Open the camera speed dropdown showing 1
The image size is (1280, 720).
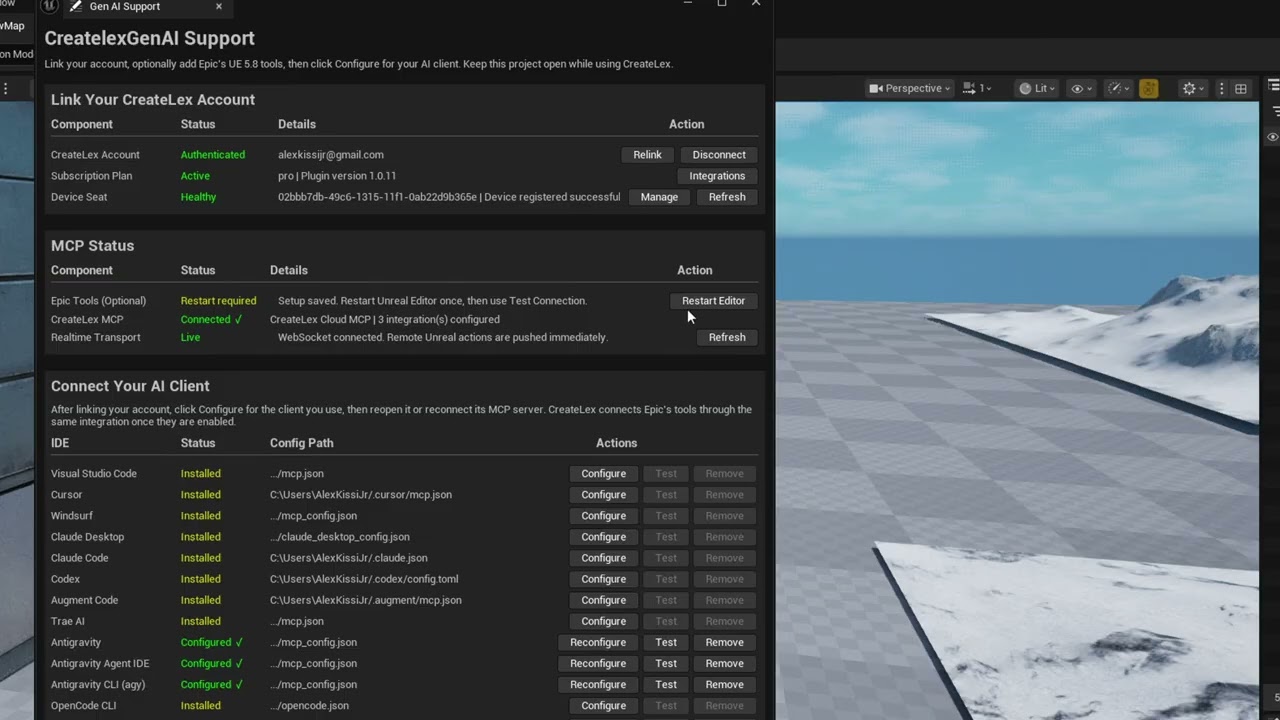coord(977,88)
